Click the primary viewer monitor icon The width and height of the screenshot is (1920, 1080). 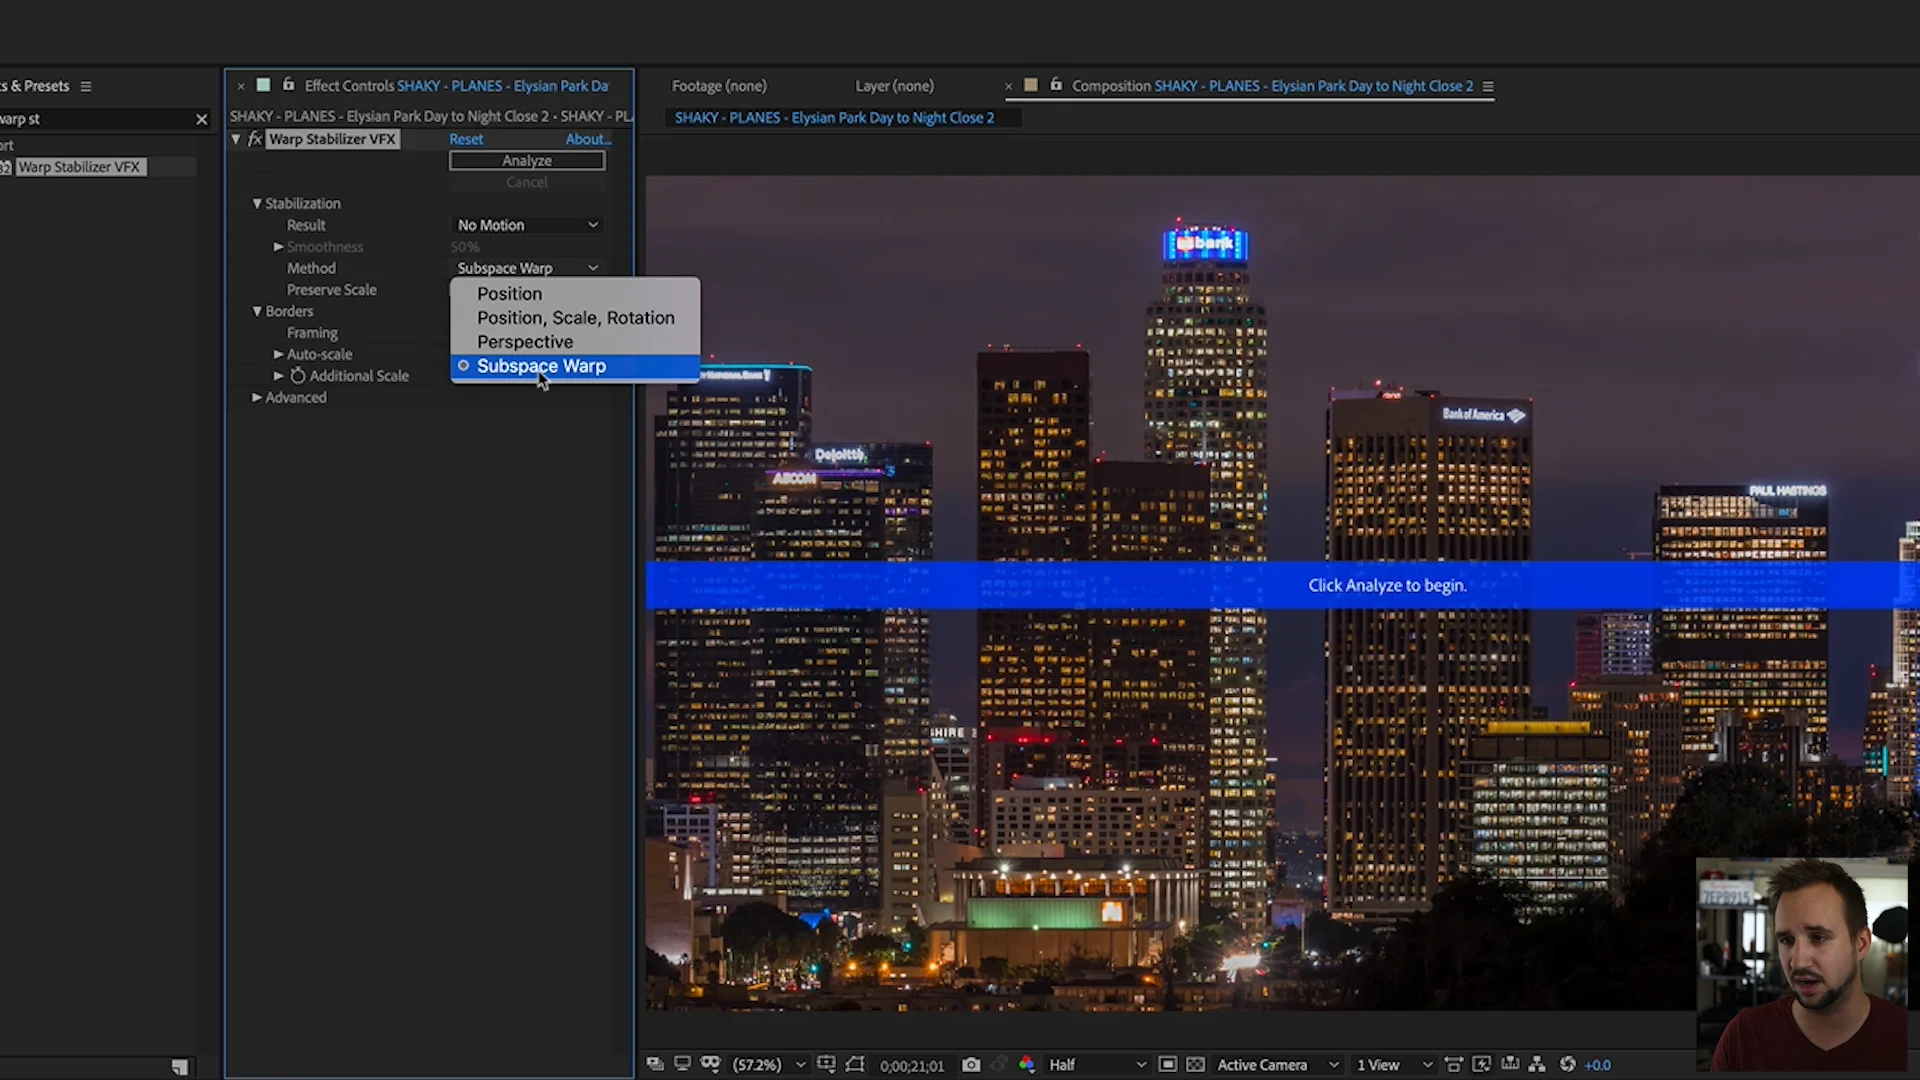[x=683, y=1065]
